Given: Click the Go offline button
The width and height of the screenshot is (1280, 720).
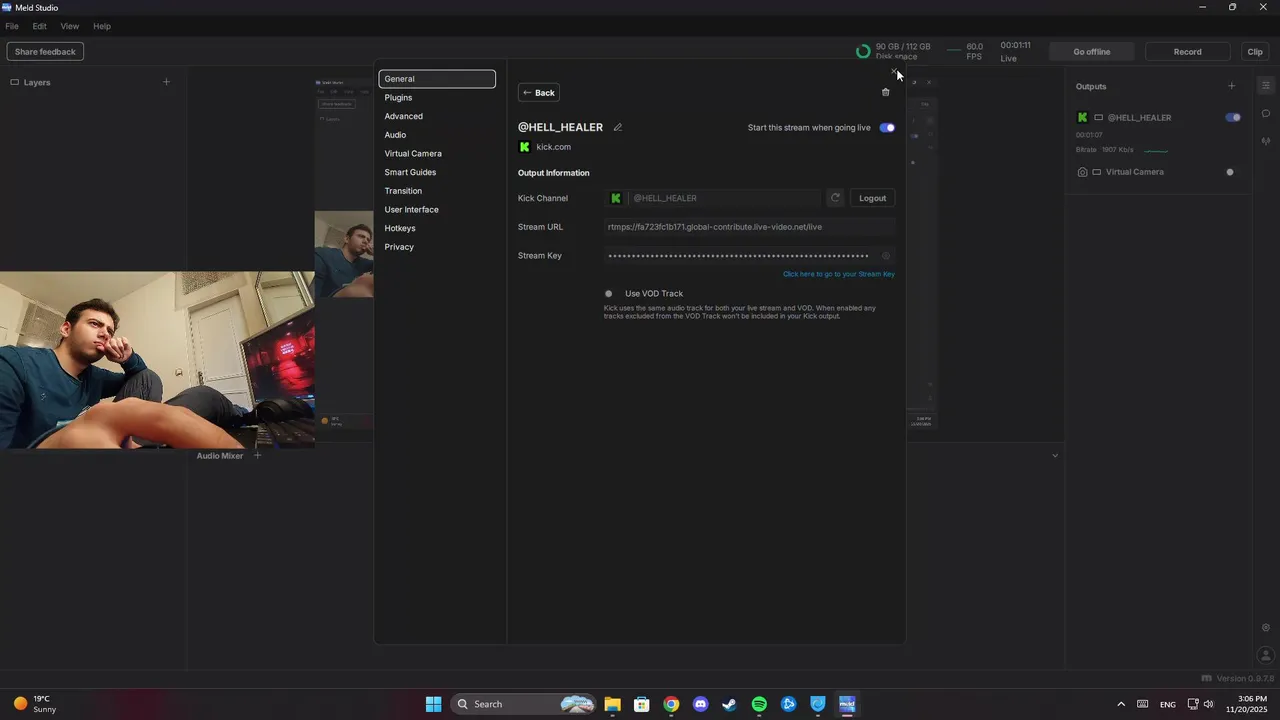Looking at the screenshot, I should click(x=1091, y=52).
